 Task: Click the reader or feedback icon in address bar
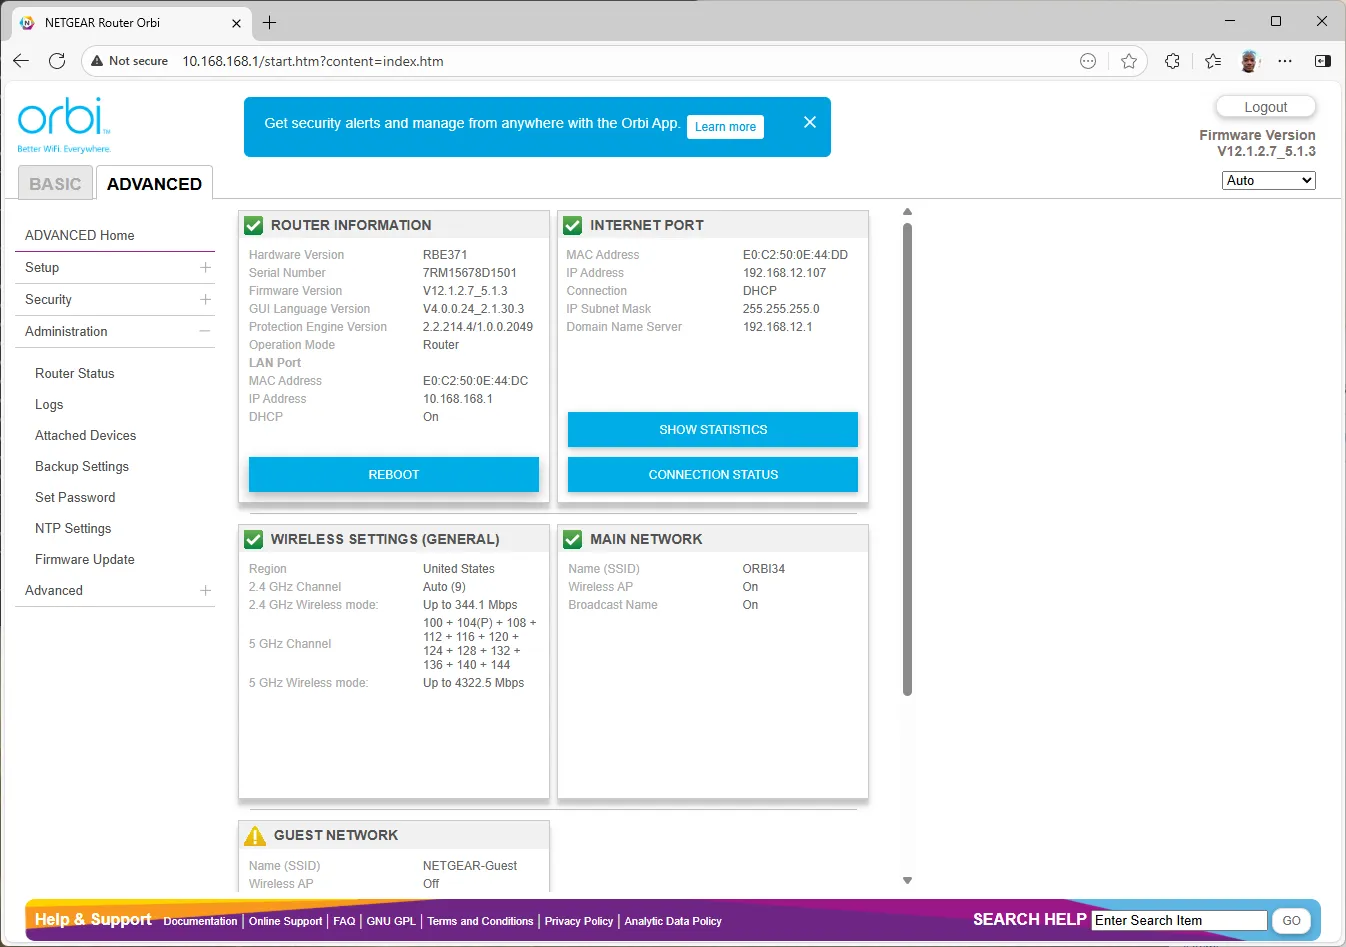(1088, 61)
